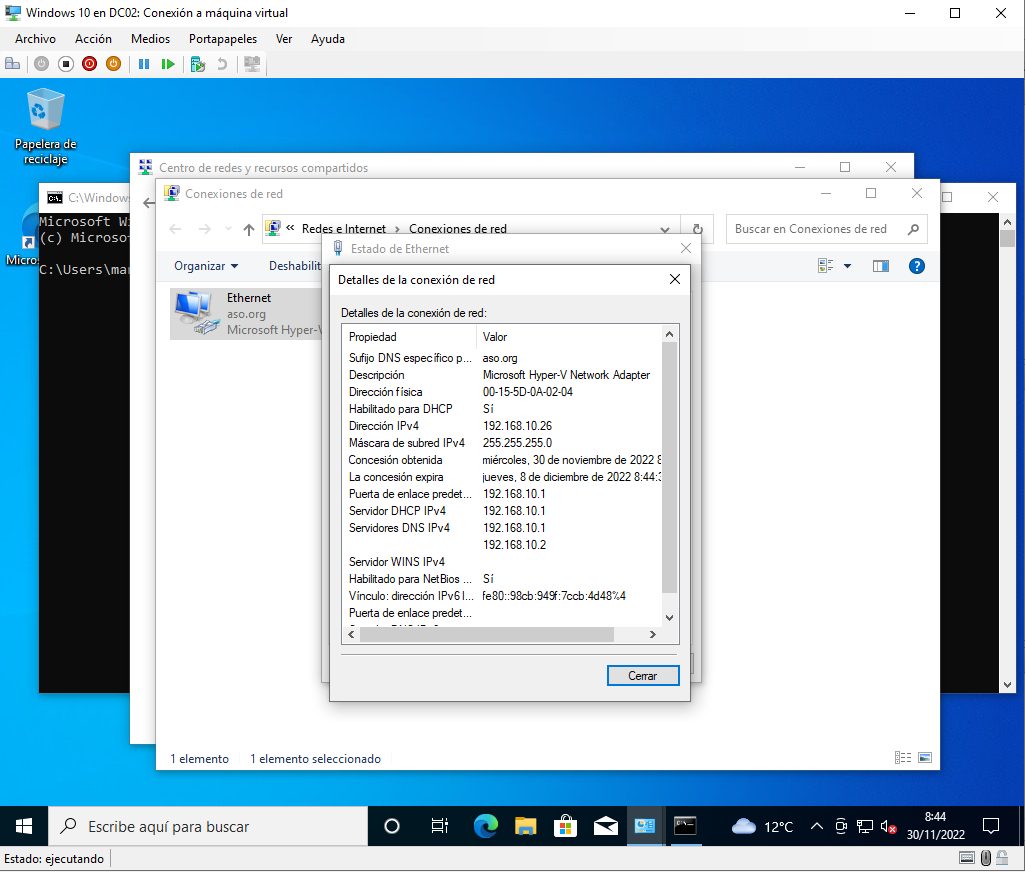
Task: Toggle the preview pane in Conexiones de red
Action: (880, 266)
